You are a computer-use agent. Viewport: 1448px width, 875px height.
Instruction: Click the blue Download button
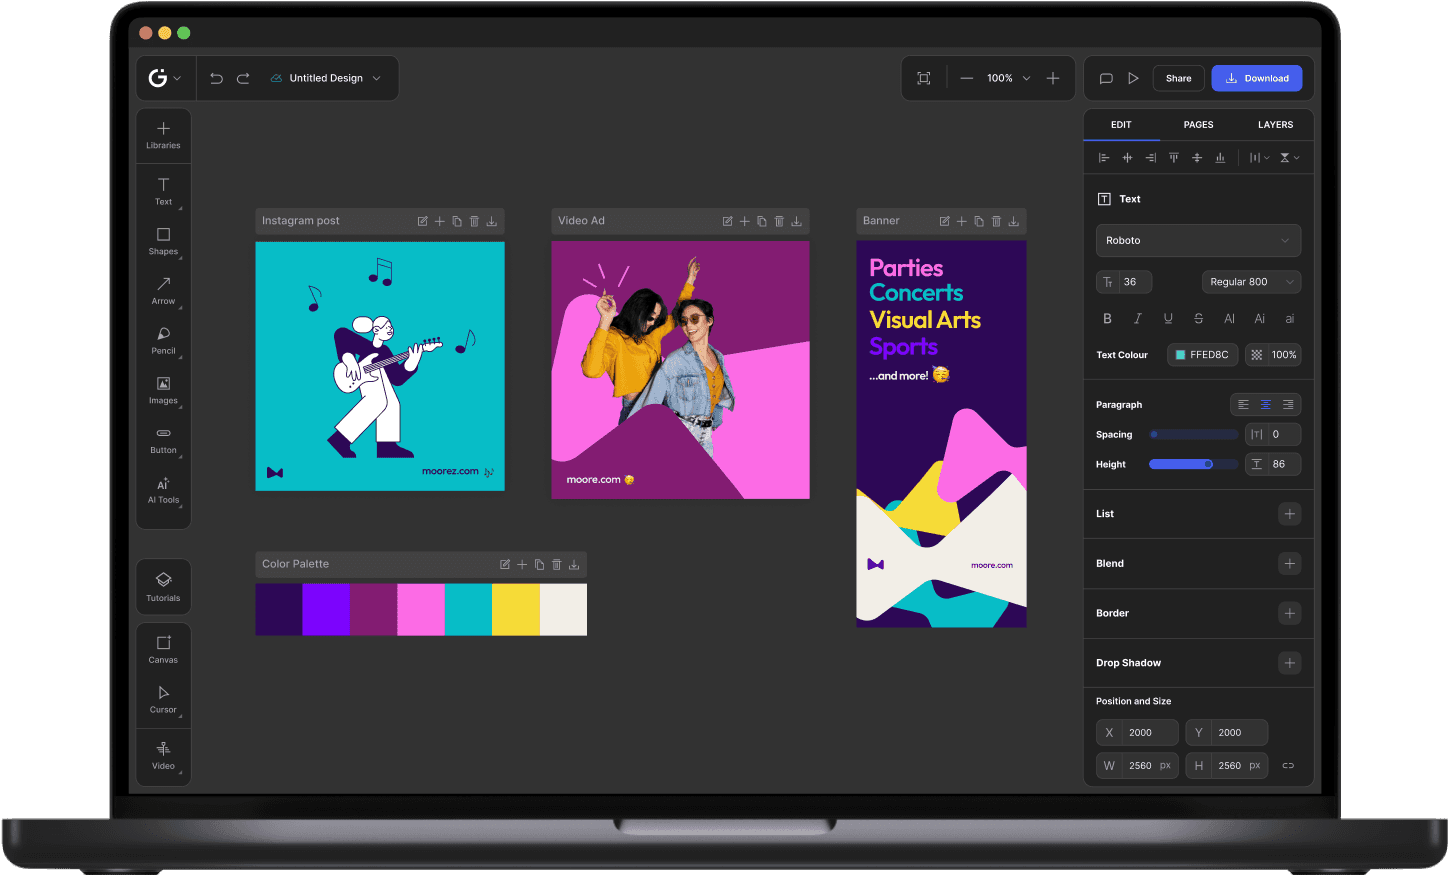[x=1256, y=78]
